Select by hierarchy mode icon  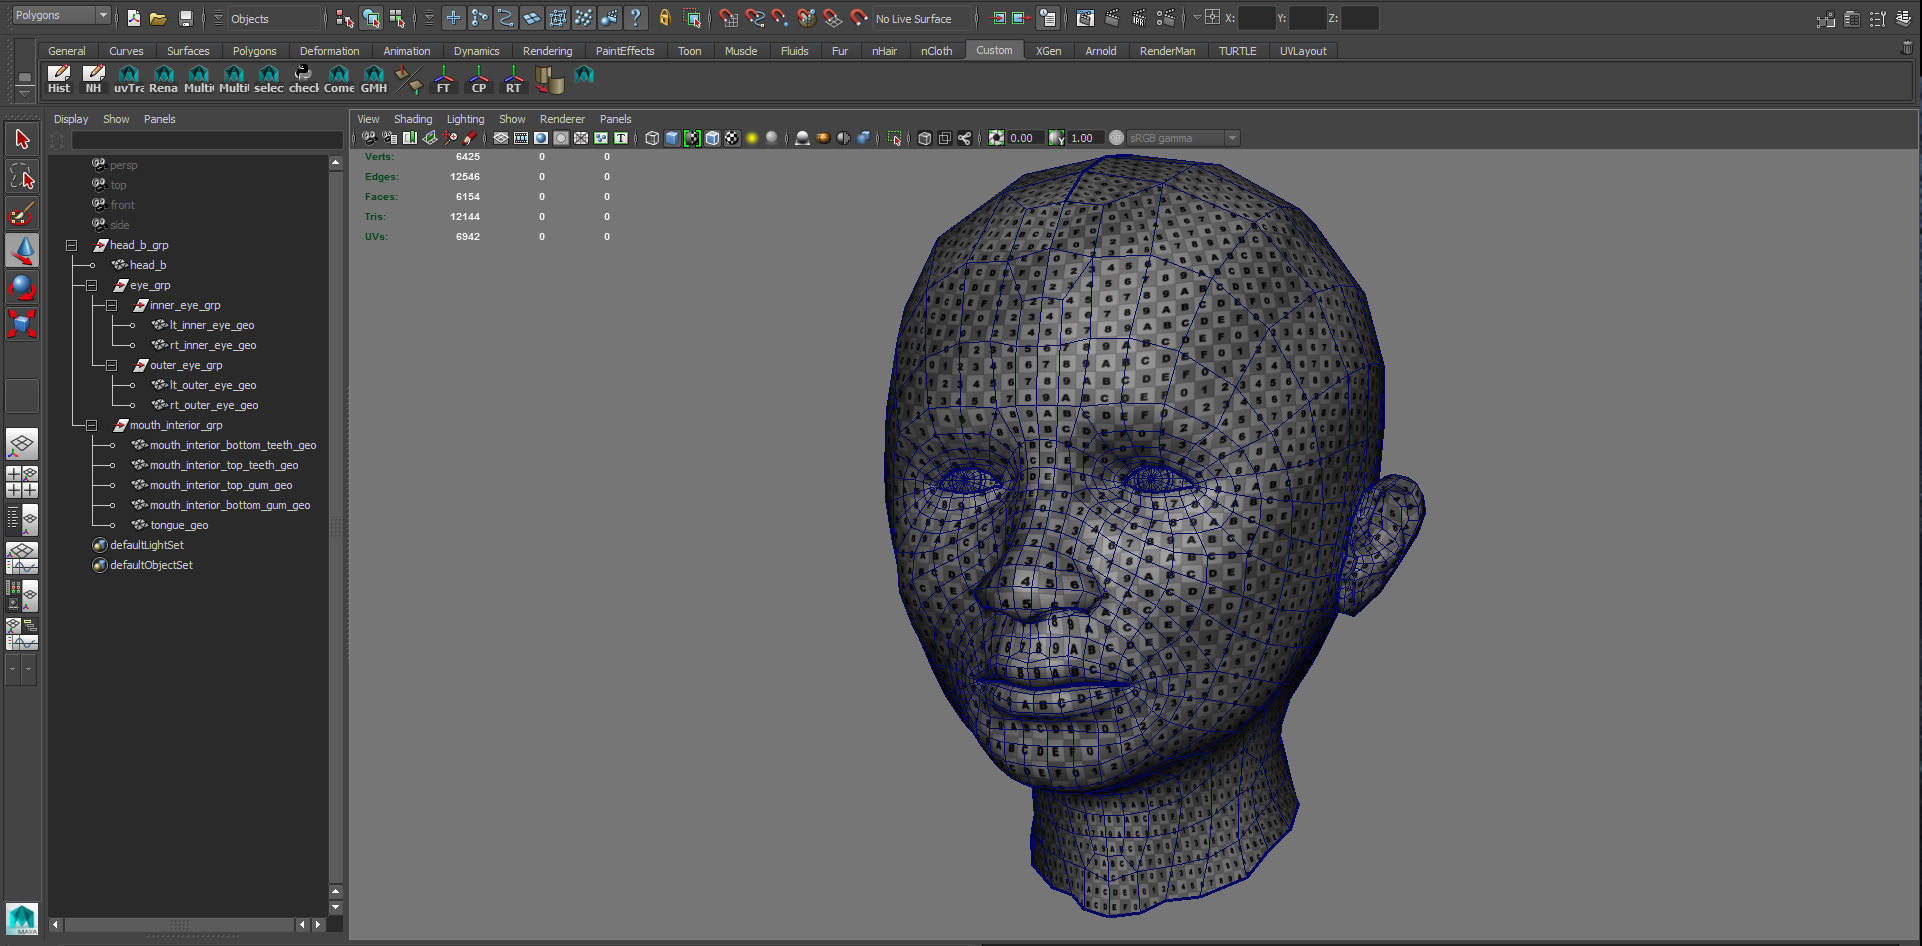click(x=345, y=18)
